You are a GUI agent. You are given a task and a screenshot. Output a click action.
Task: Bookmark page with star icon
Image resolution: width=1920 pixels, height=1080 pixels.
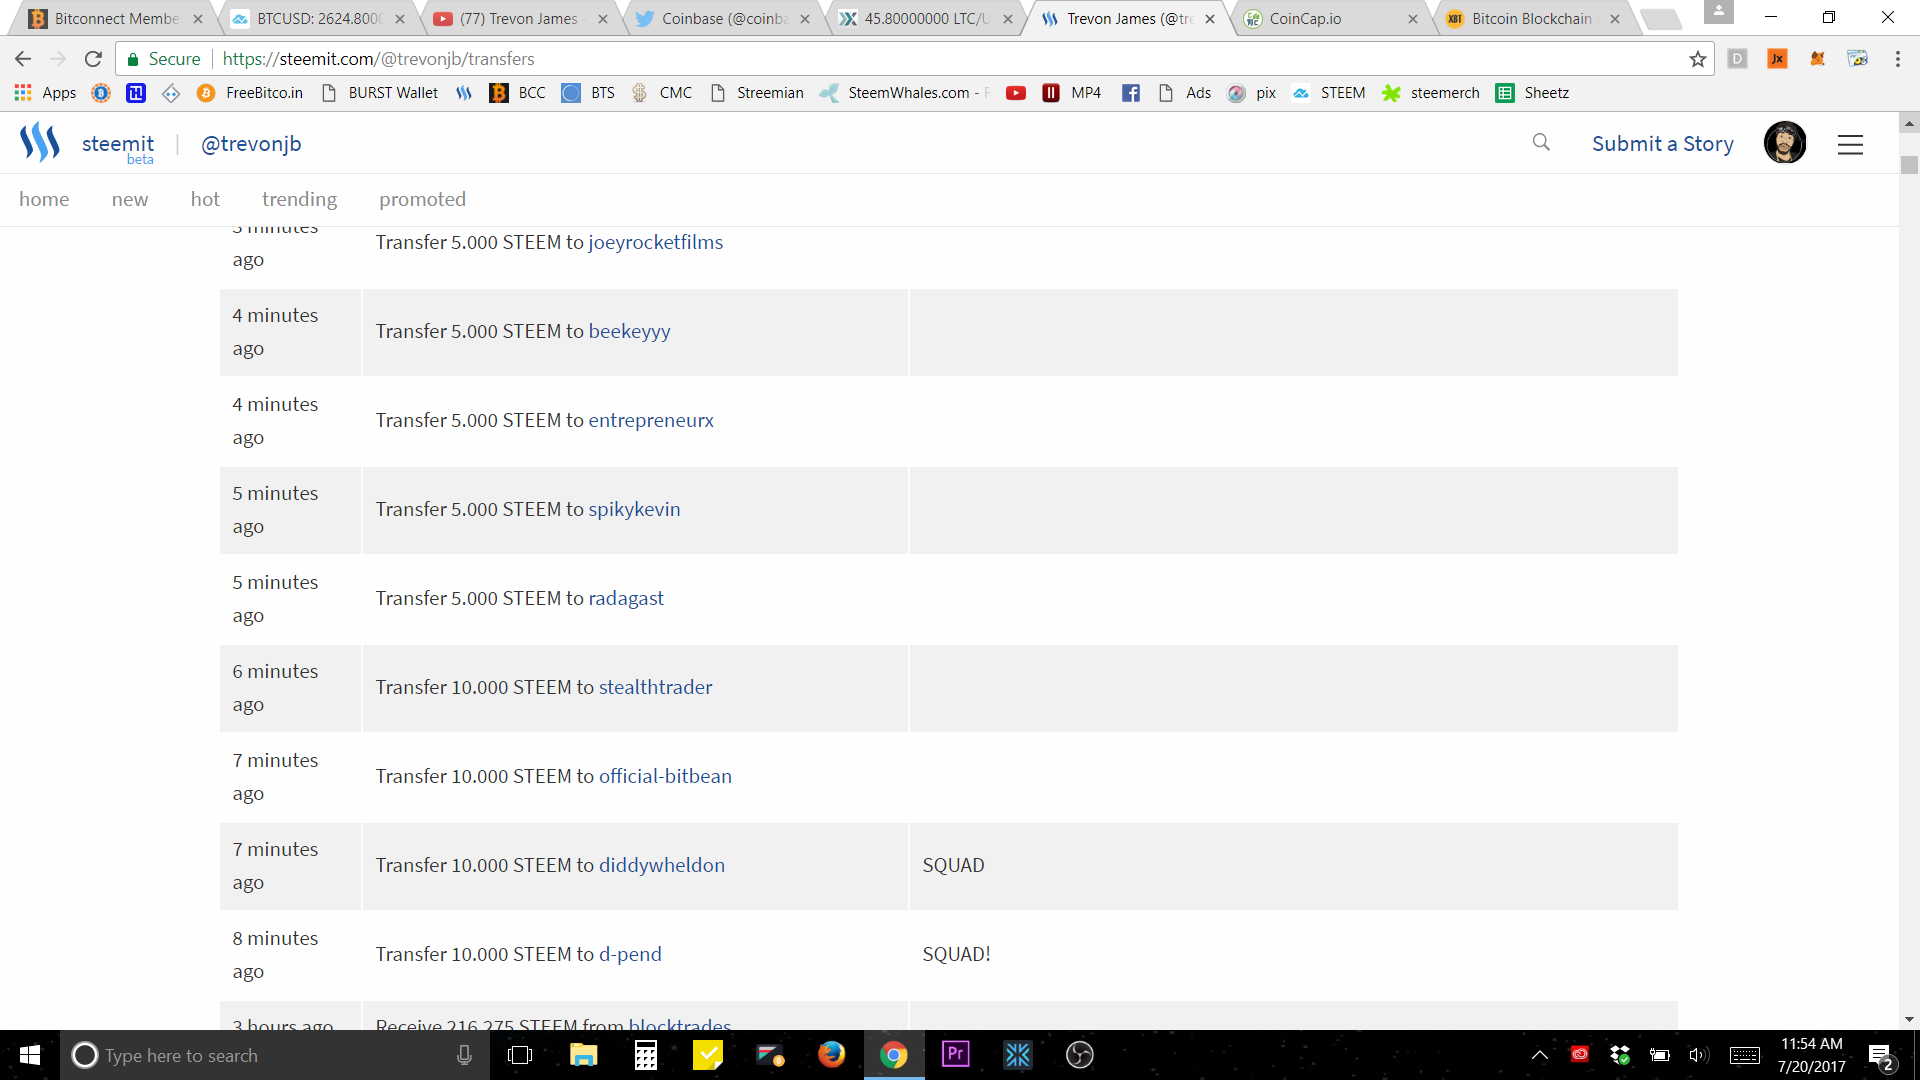(x=1697, y=59)
